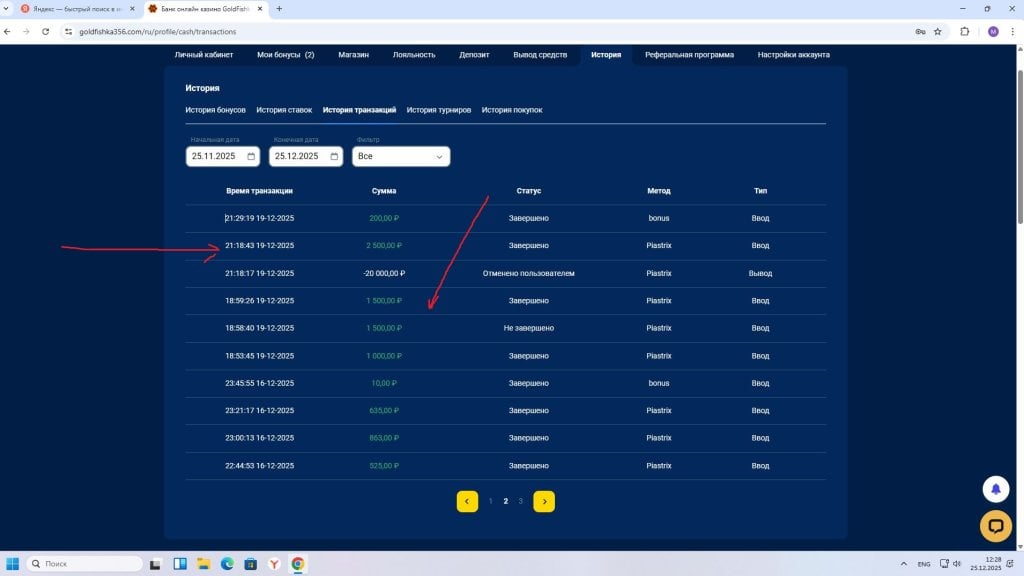Go to next page with right arrow
This screenshot has height=576, width=1024.
544,502
